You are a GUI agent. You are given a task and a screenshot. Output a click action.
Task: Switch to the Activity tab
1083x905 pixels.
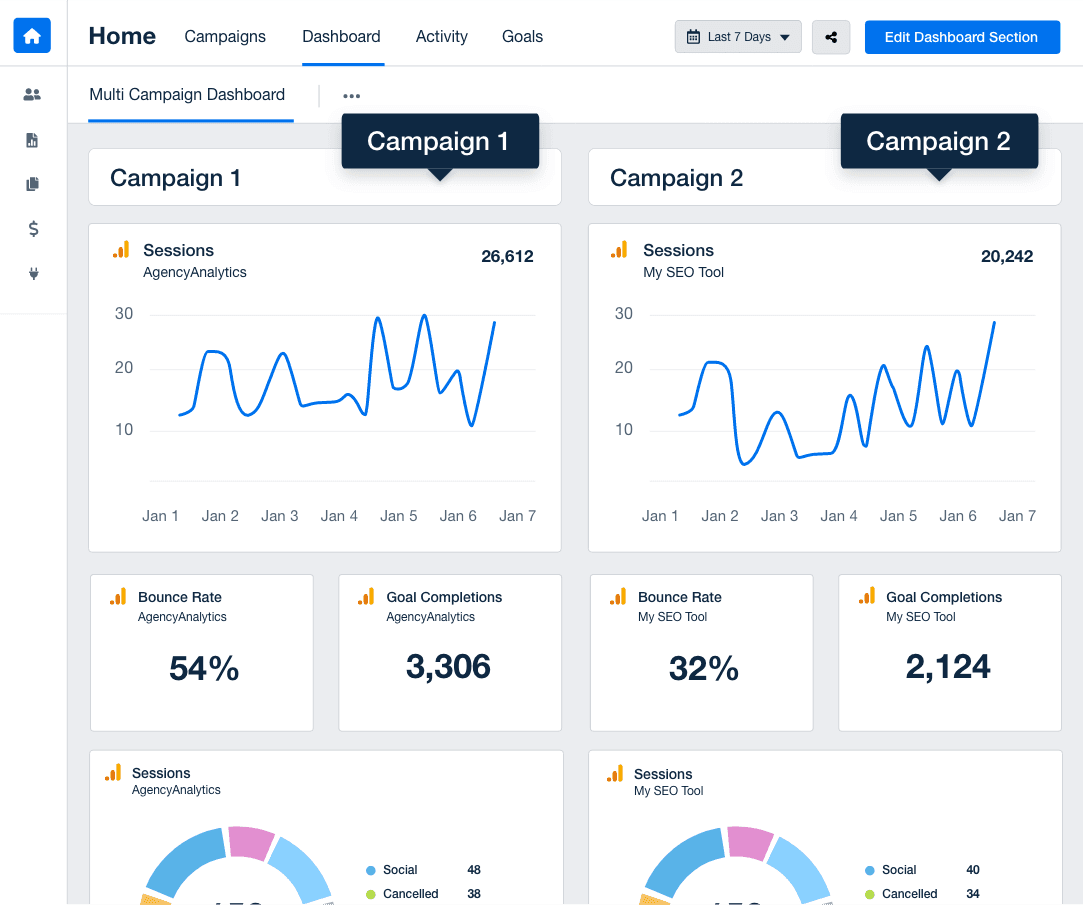click(441, 36)
